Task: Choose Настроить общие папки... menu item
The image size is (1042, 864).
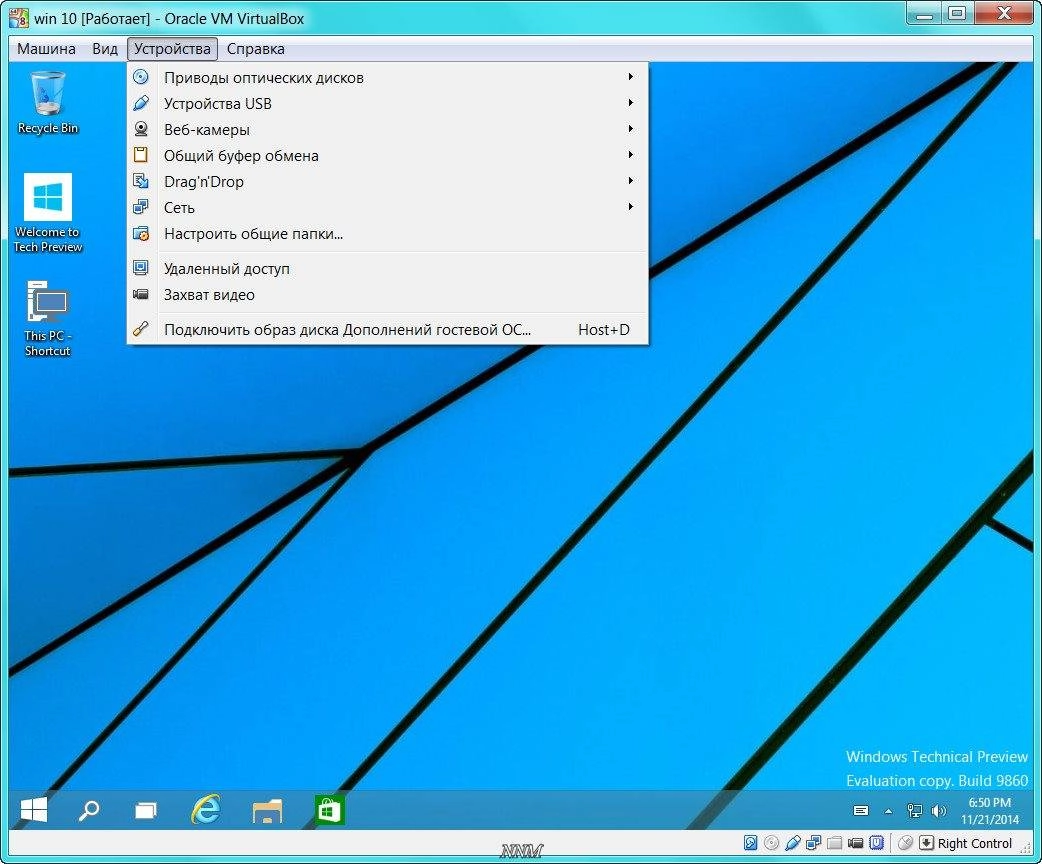Action: pos(387,233)
